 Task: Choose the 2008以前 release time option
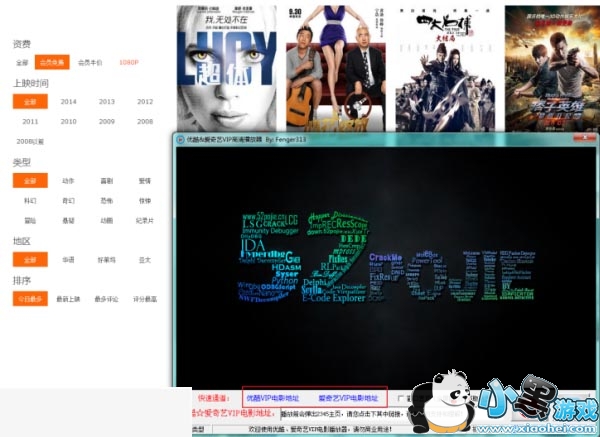pos(30,142)
